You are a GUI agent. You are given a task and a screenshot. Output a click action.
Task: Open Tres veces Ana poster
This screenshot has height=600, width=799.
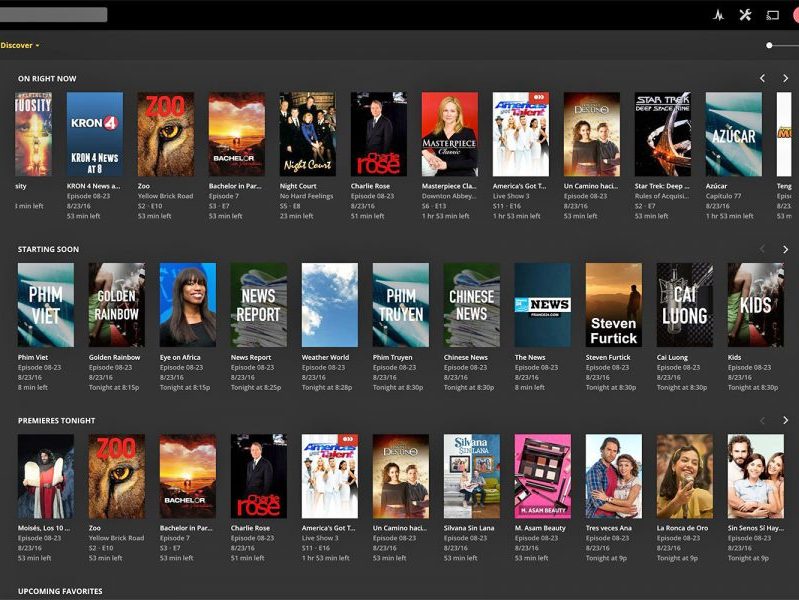point(614,476)
